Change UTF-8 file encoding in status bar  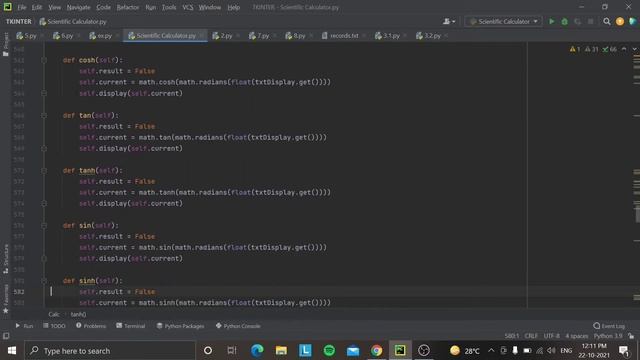coord(551,336)
